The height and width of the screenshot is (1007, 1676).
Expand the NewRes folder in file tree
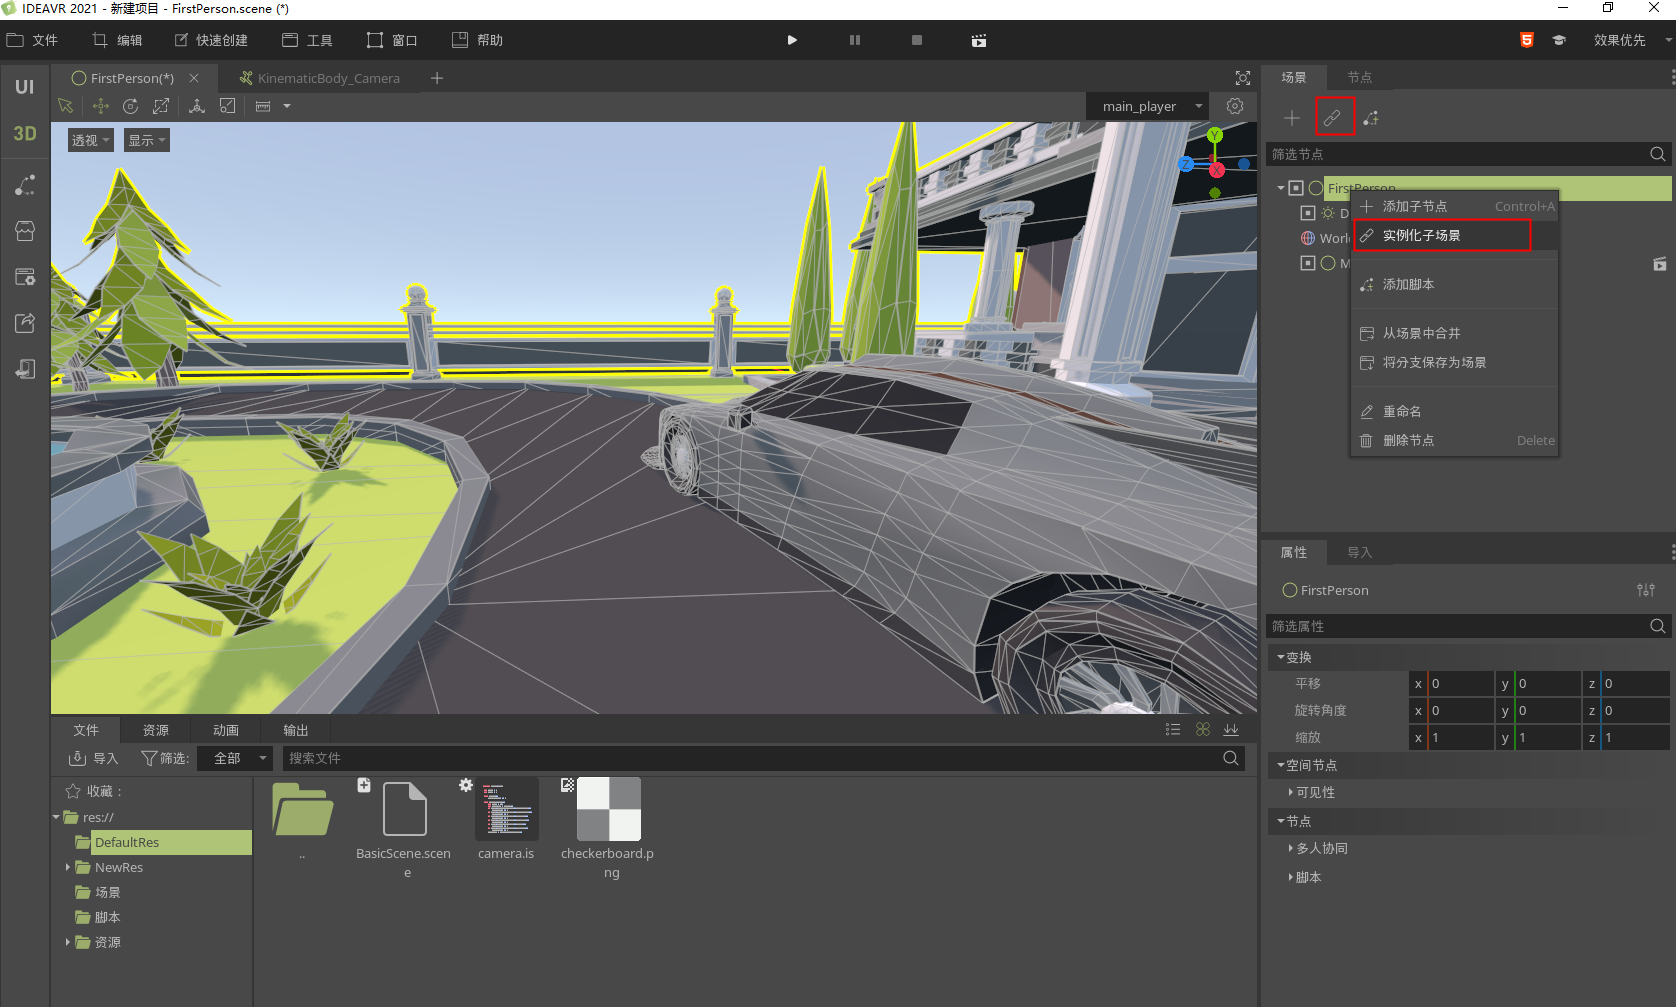point(68,867)
